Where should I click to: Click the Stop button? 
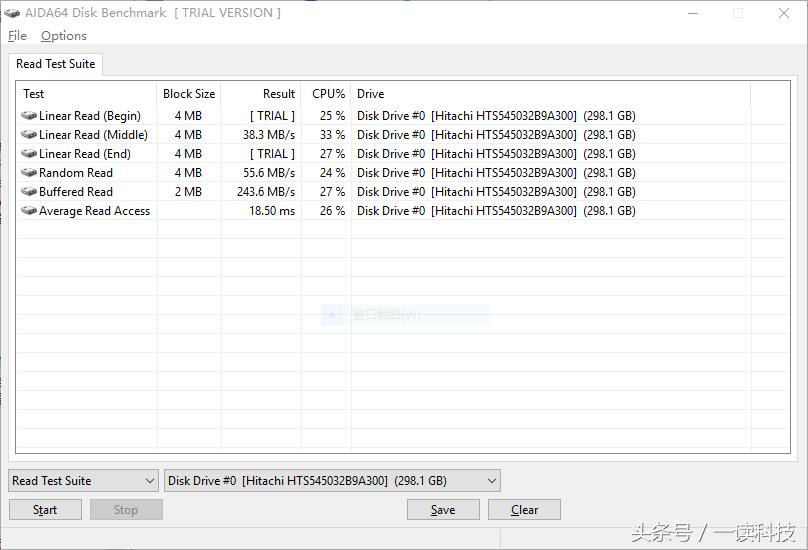[x=126, y=510]
